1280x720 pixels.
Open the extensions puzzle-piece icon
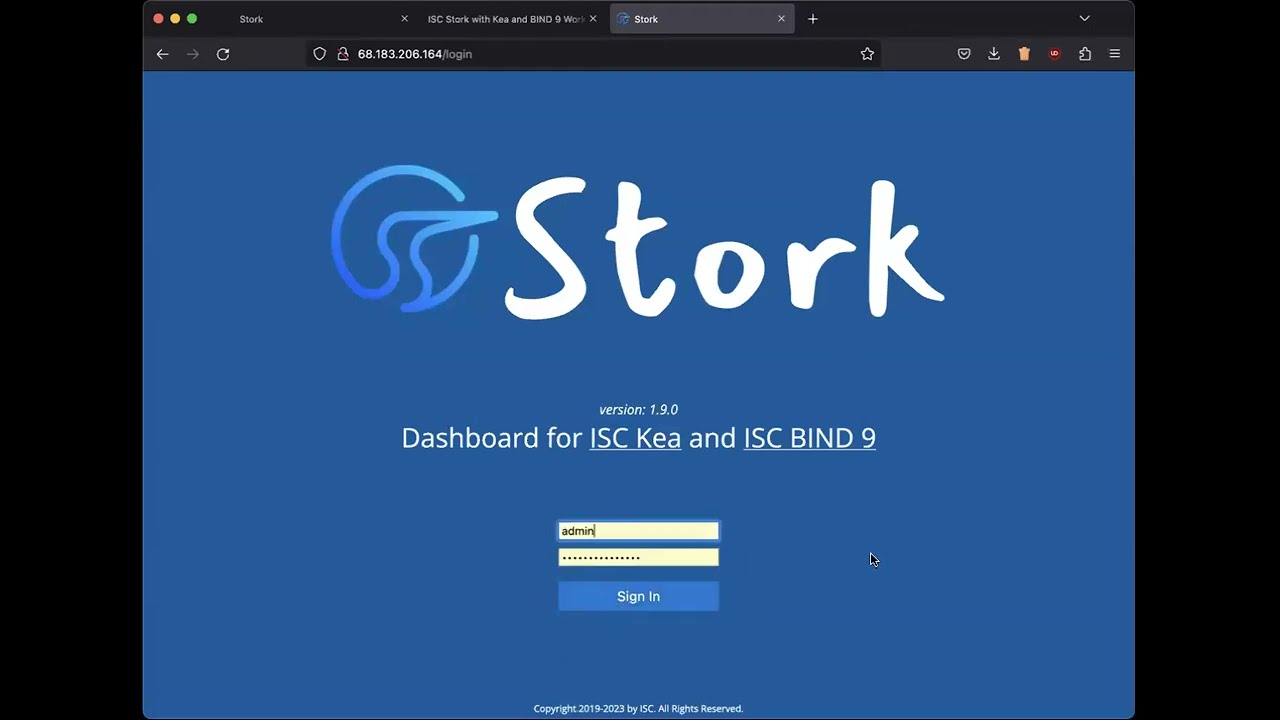point(1085,54)
